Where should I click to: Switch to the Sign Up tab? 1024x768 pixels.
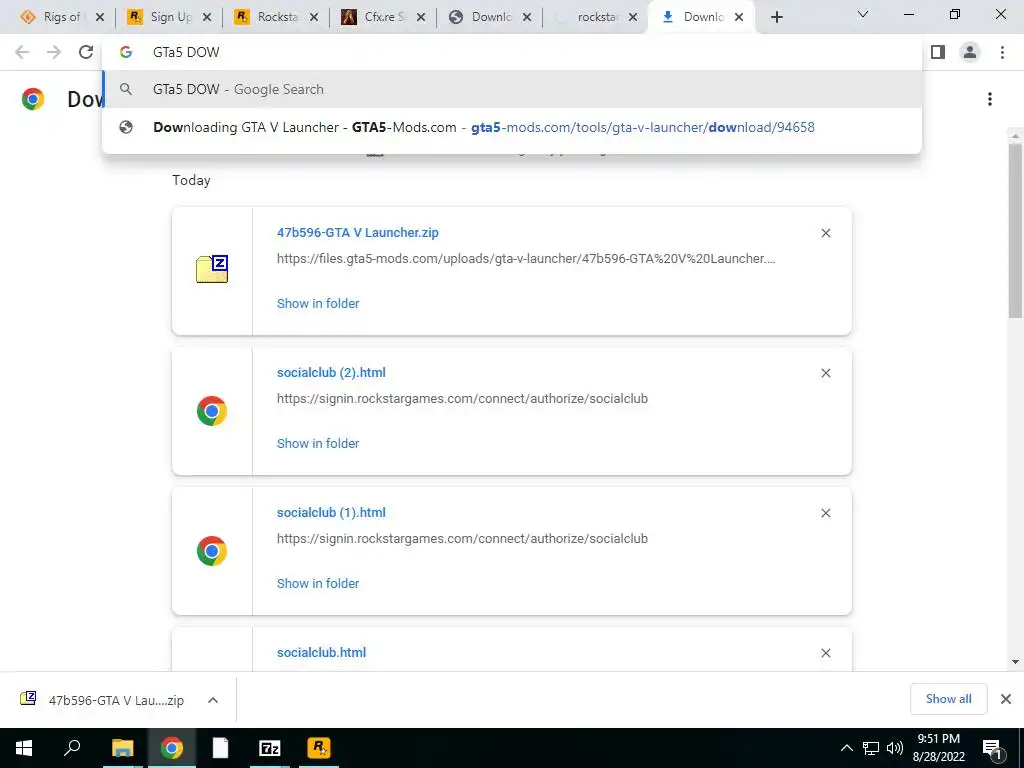(x=170, y=18)
